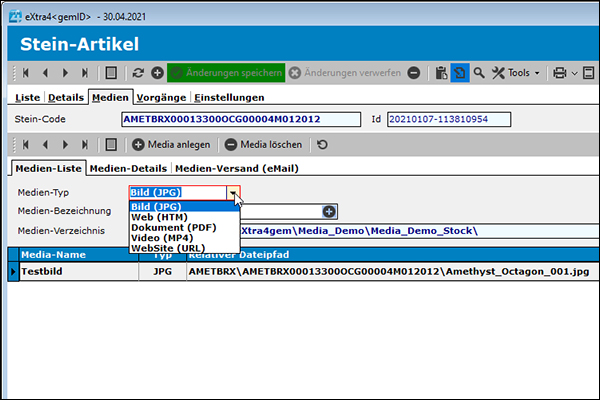This screenshot has width=600, height=400.
Task: Click the printer icon in toolbar
Action: pos(560,73)
